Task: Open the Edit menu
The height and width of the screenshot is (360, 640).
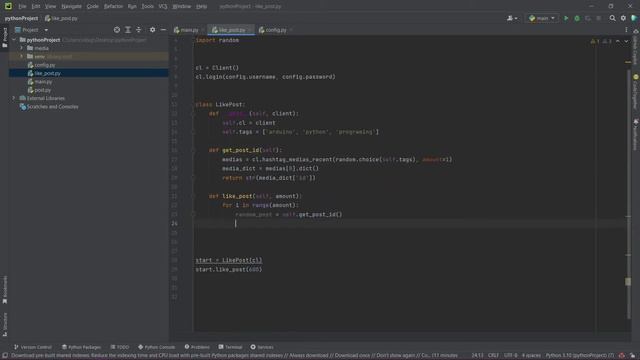Action: [36, 7]
